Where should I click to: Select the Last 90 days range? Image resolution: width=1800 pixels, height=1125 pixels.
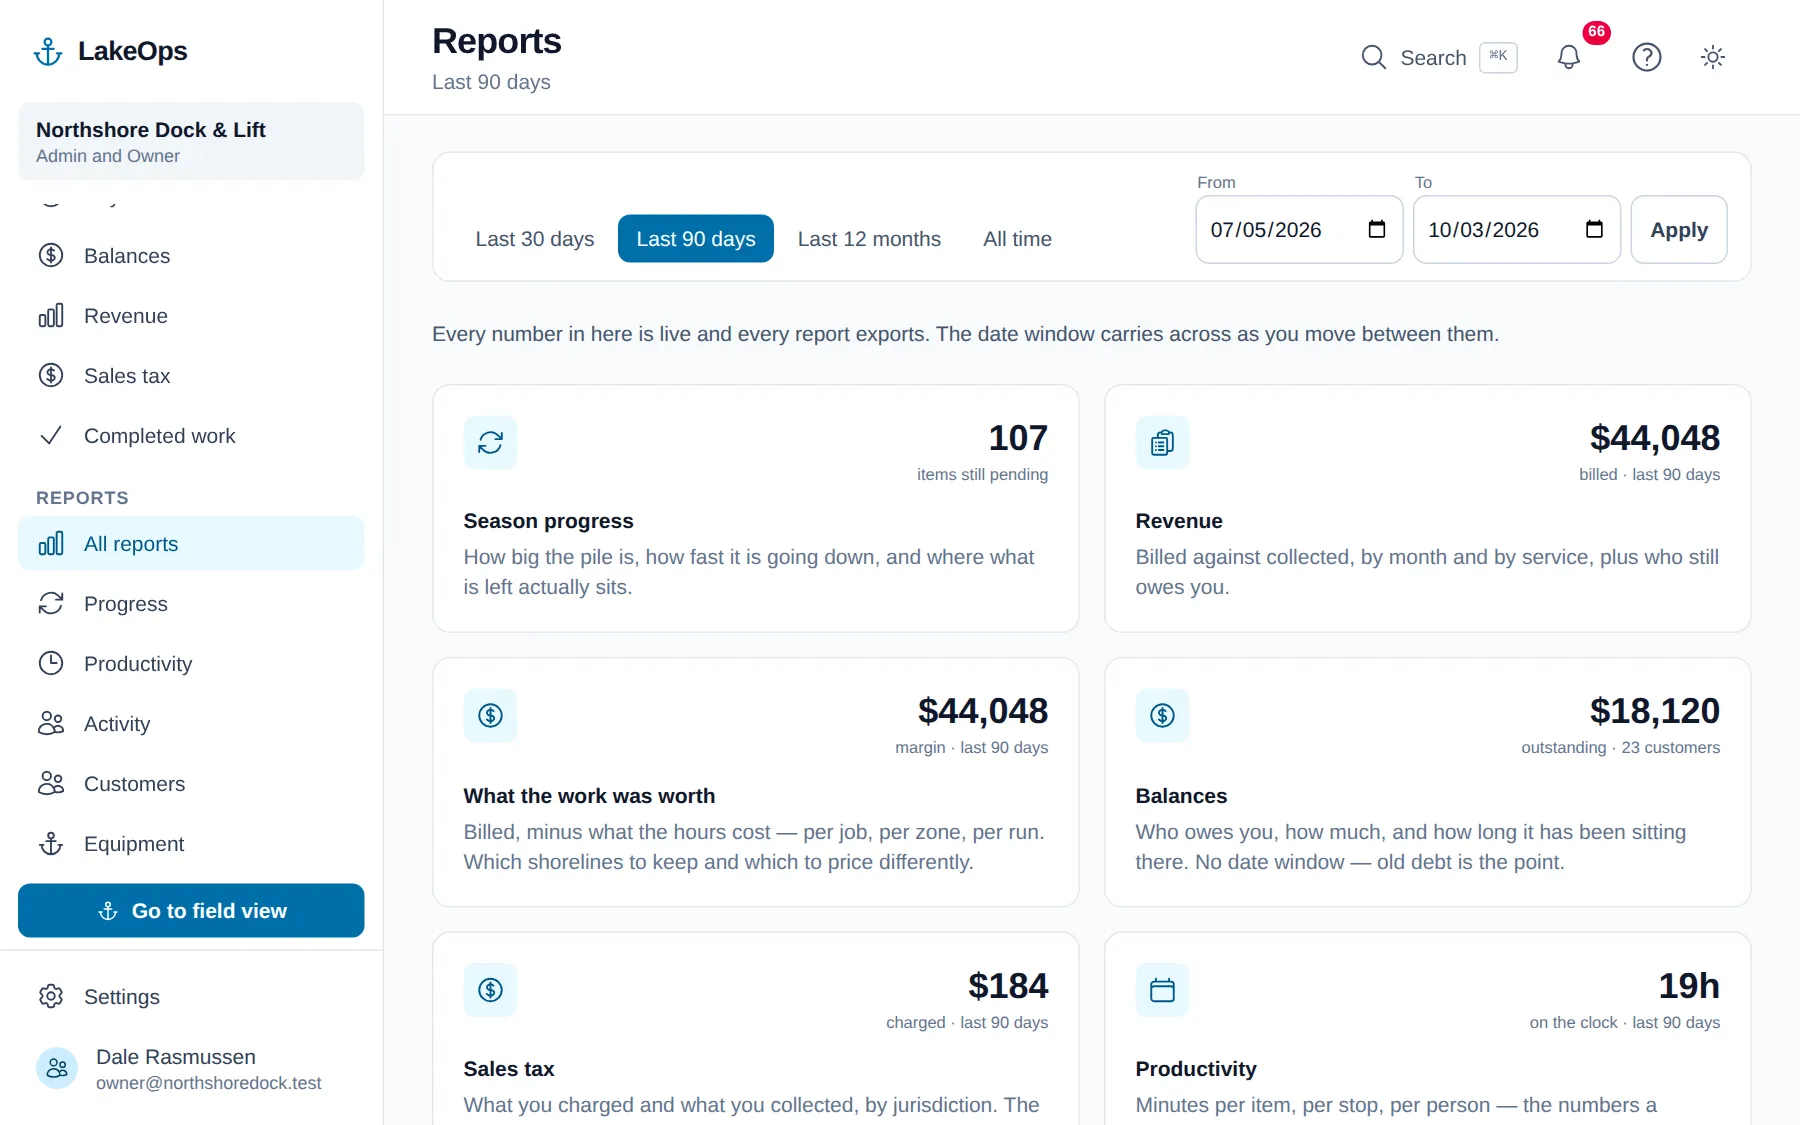[696, 239]
